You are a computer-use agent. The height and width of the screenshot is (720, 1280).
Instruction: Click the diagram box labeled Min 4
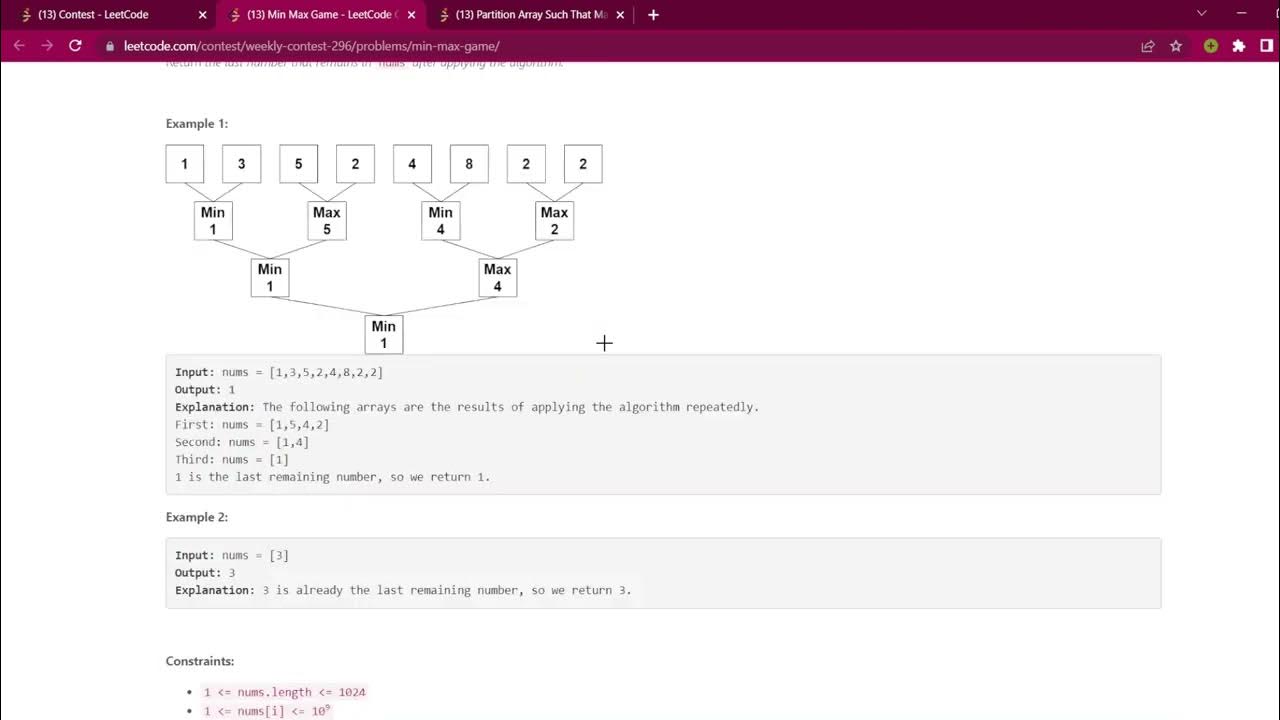441,221
